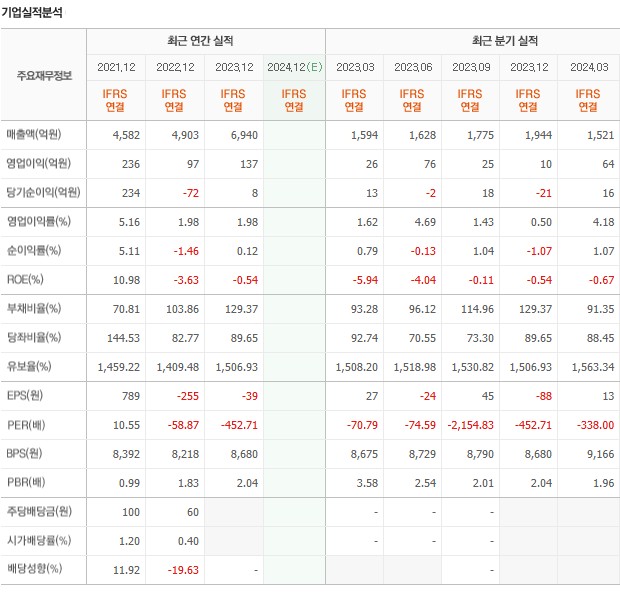Click the PBR(배) row label
620x592 pixels.
(x=26, y=482)
